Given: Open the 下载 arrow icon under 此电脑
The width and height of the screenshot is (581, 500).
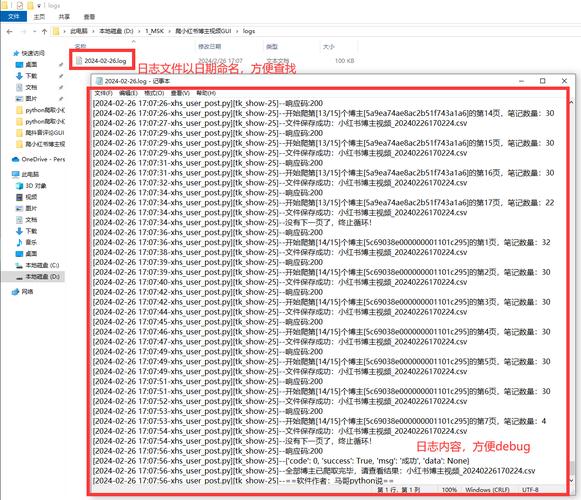Looking at the screenshot, I should (x=20, y=231).
